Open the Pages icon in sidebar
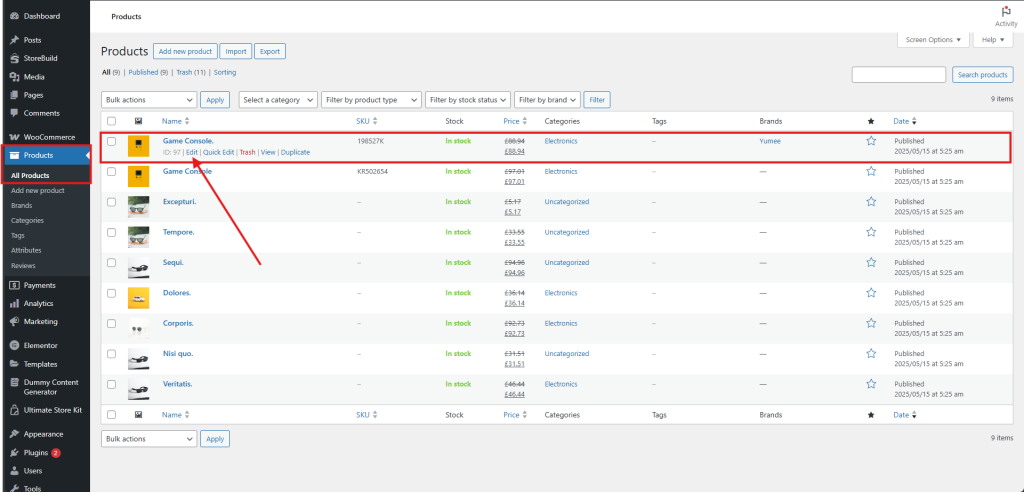This screenshot has height=492, width=1024. click(14, 95)
